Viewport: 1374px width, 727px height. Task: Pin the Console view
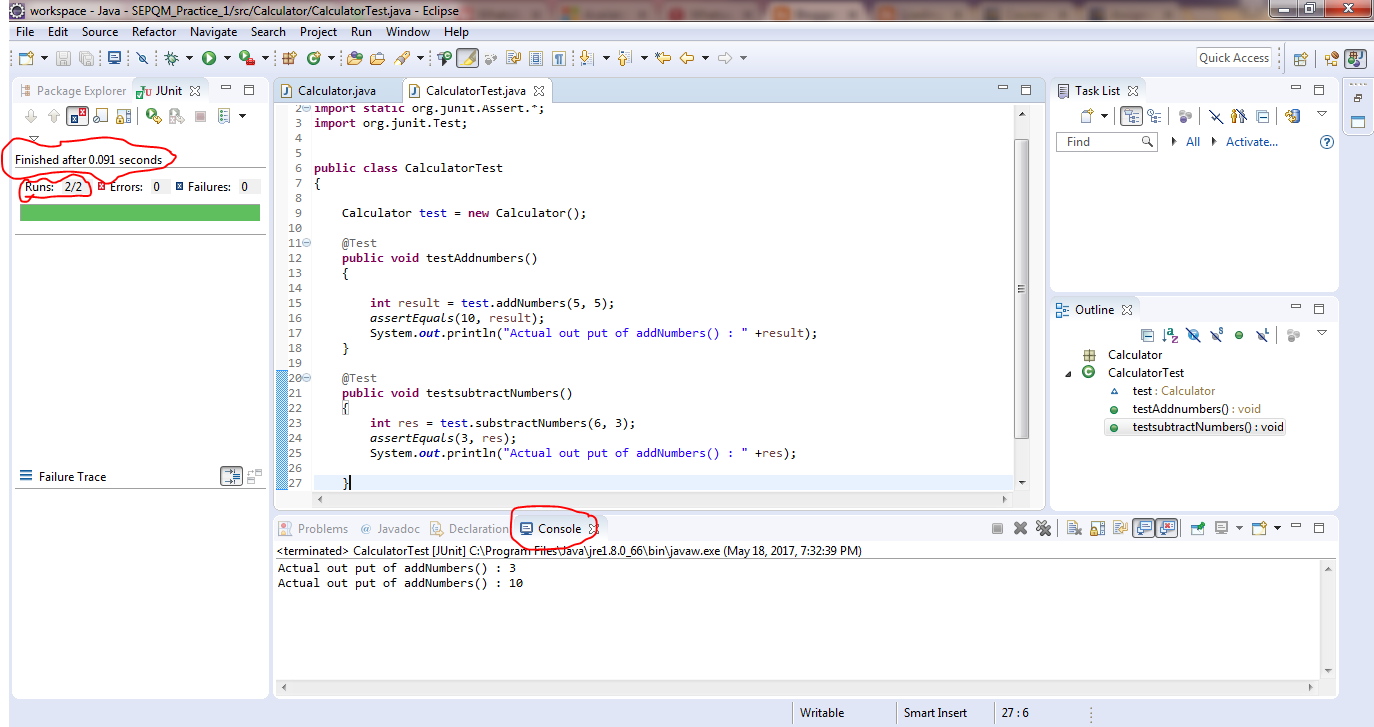point(1197,529)
